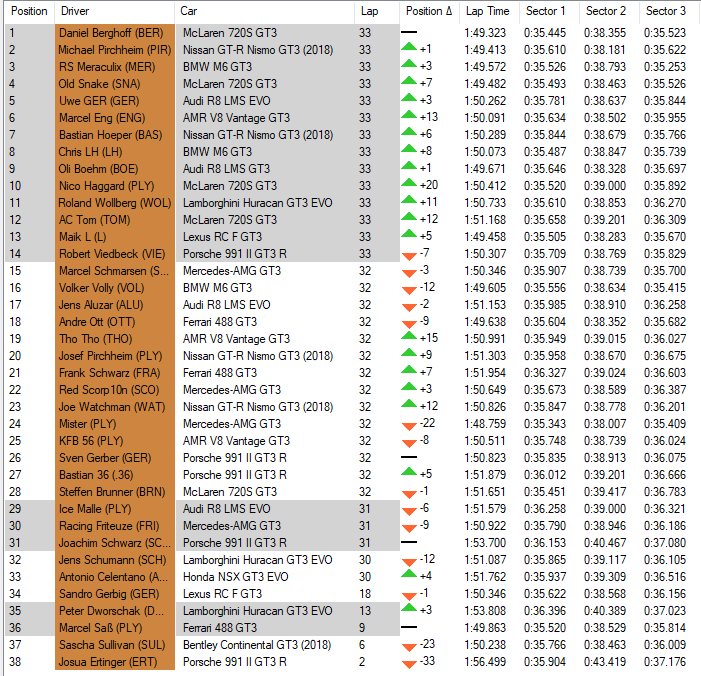Select Marcel Eng's green position gain arrow
Viewport: 701px width, 676px height.
click(x=409, y=117)
